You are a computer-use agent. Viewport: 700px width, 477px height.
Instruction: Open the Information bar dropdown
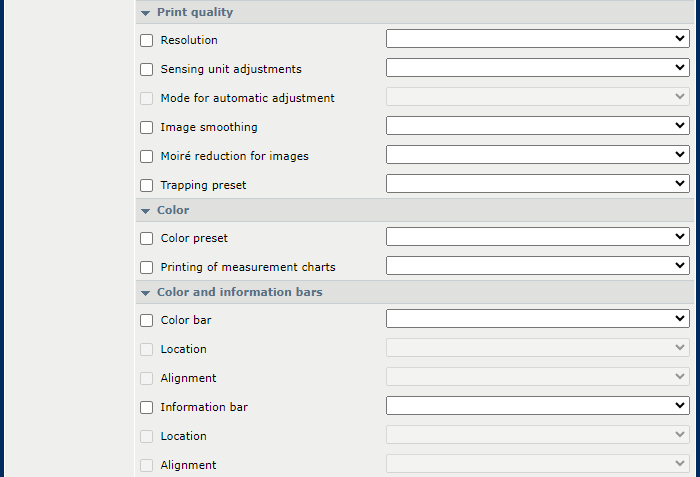(538, 406)
